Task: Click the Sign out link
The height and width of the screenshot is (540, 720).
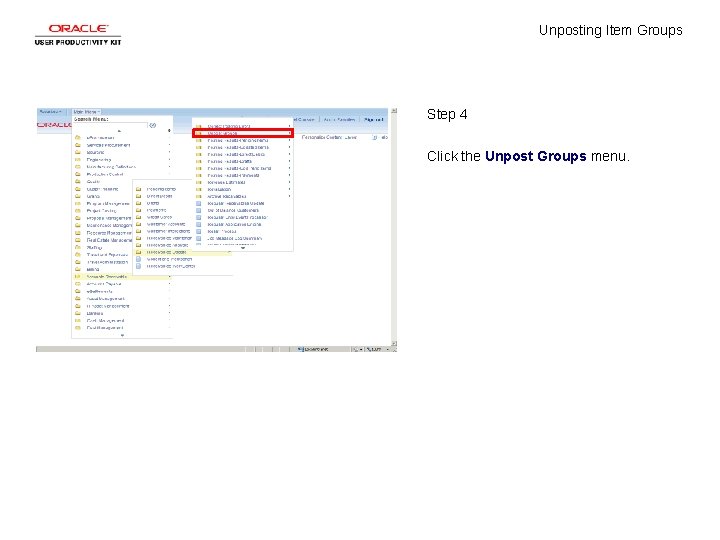Action: [373, 119]
